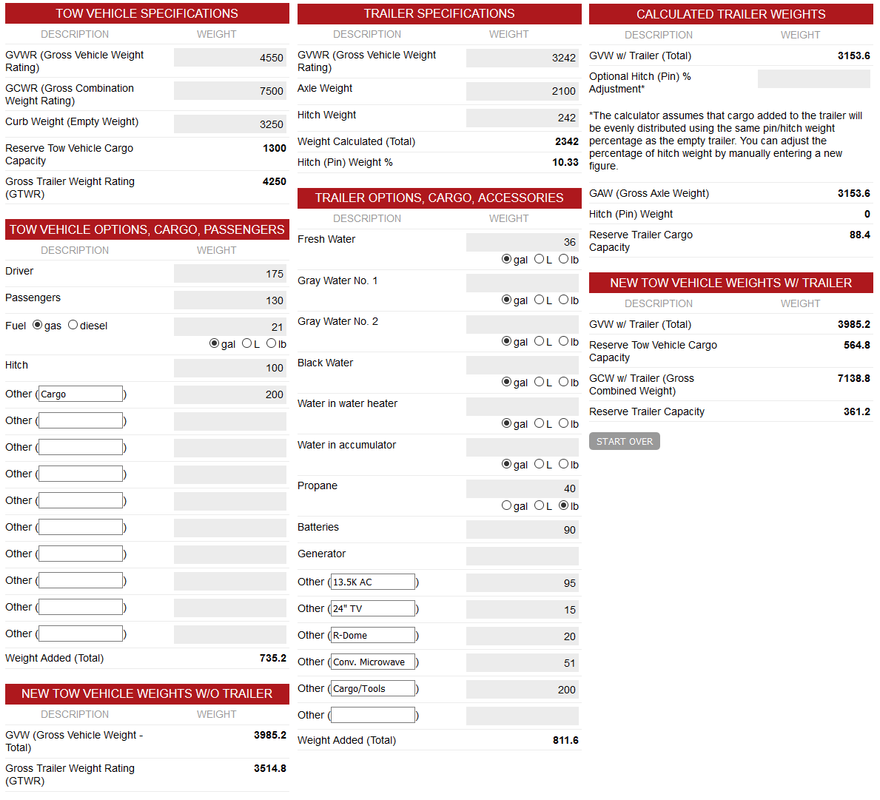Click Reserve Tow Vehicle Cargo Capacity 564.8
The height and width of the screenshot is (800, 880).
(856, 346)
